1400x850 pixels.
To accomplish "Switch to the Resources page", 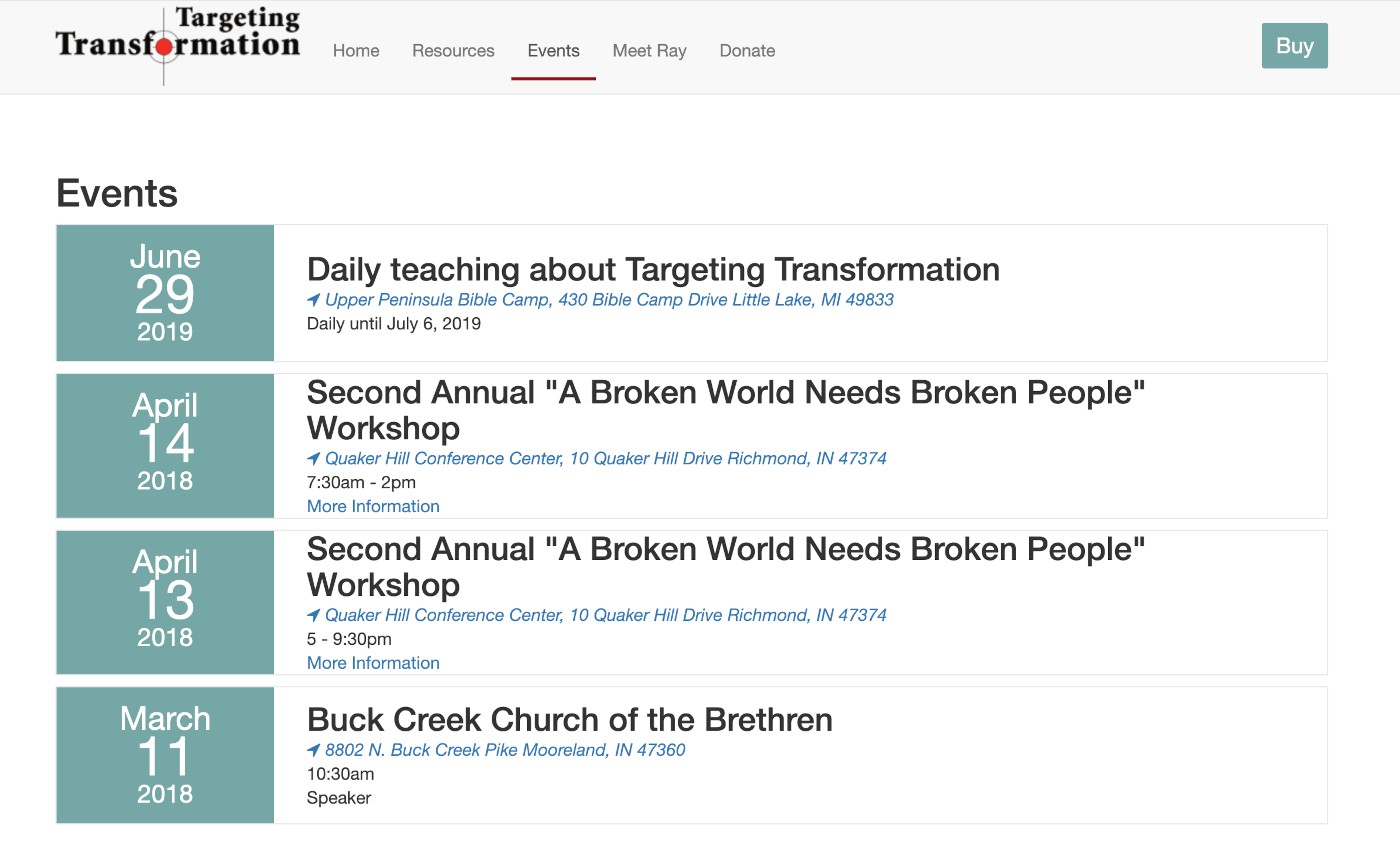I will (x=453, y=50).
